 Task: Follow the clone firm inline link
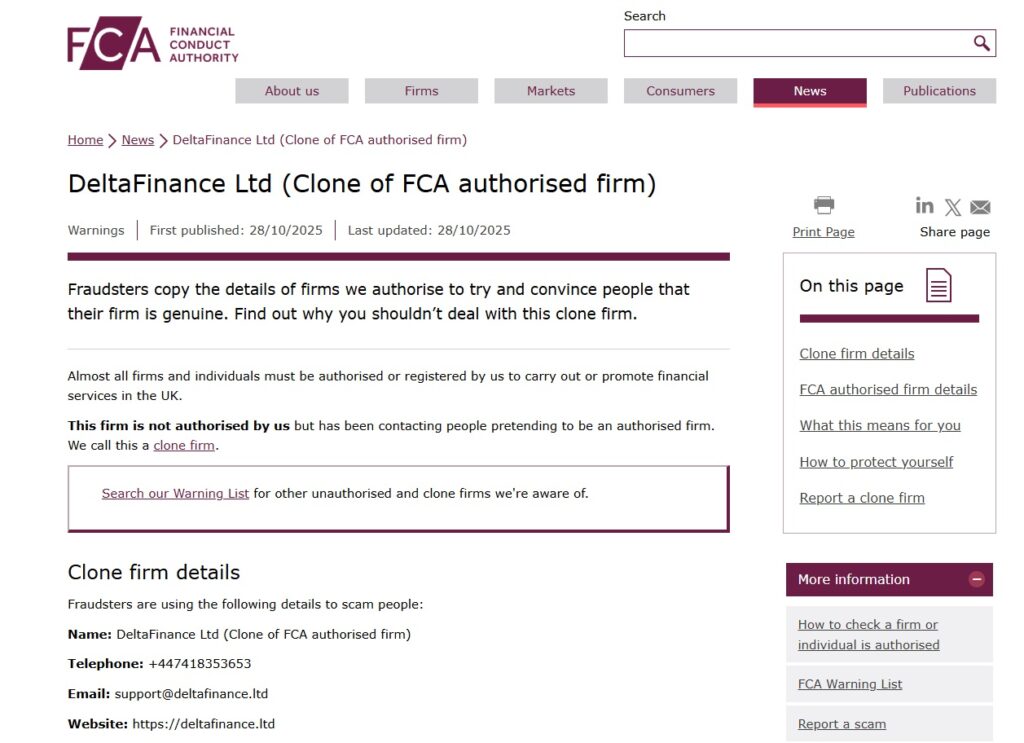[x=184, y=445]
